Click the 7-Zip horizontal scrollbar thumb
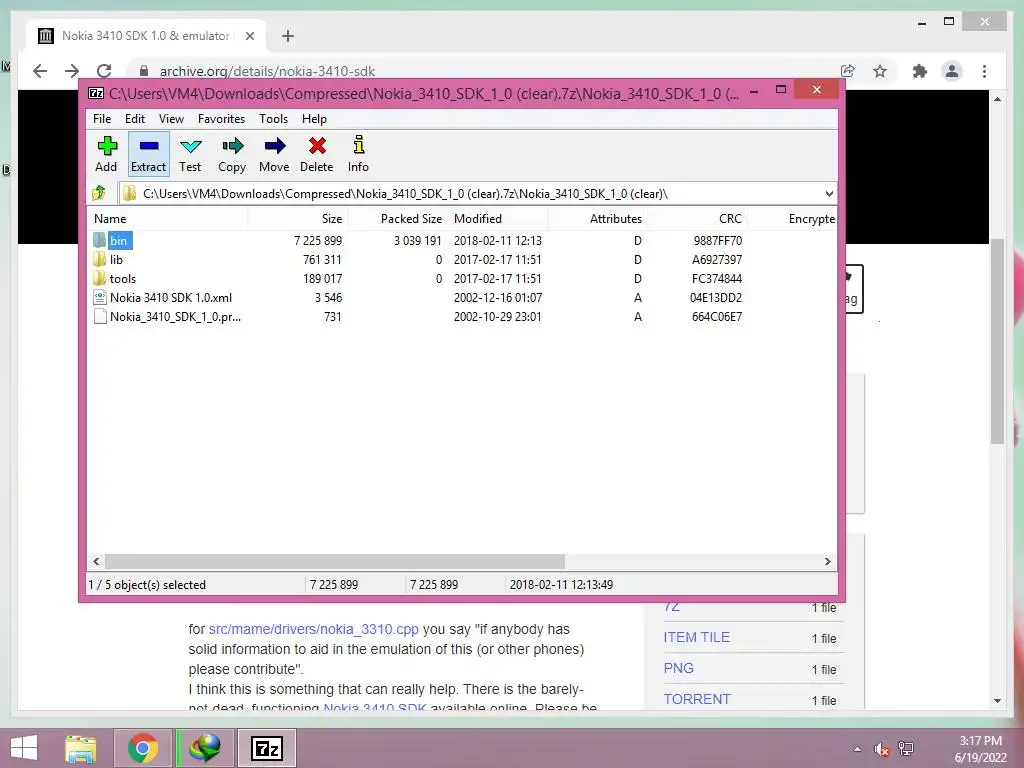The height and width of the screenshot is (768, 1024). [334, 561]
